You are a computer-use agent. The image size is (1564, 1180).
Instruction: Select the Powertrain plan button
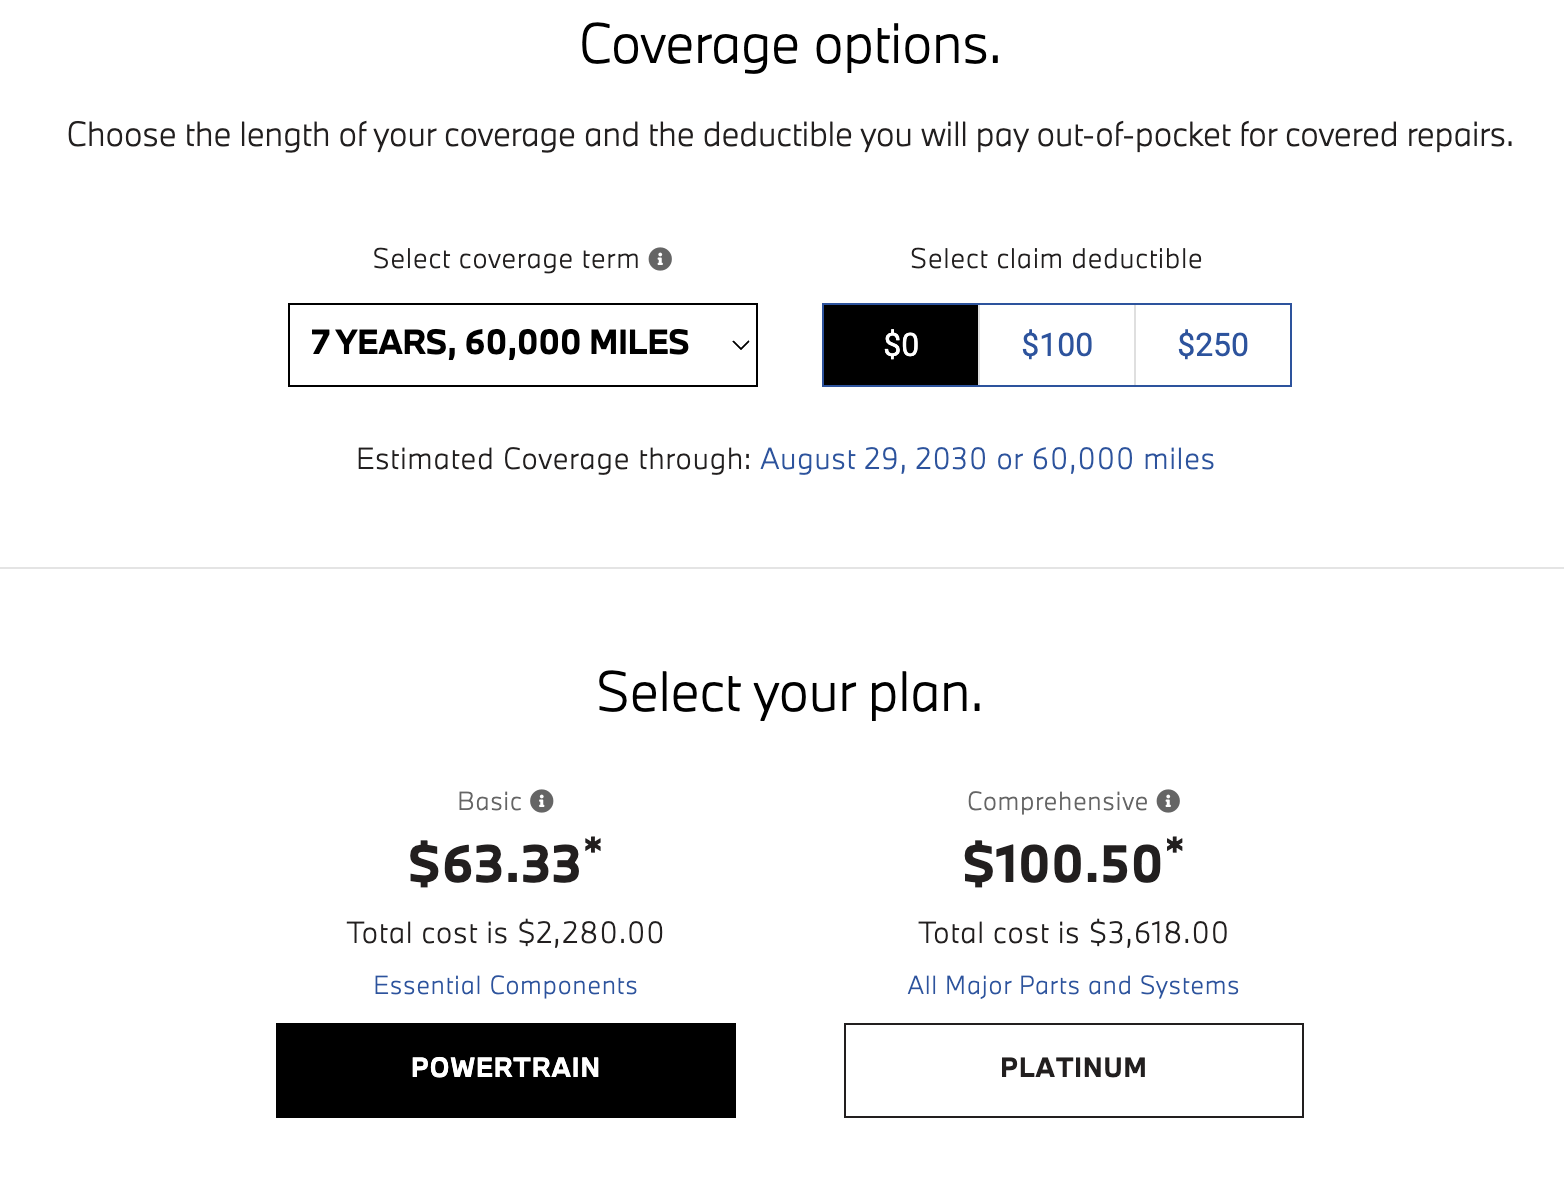(x=505, y=1069)
